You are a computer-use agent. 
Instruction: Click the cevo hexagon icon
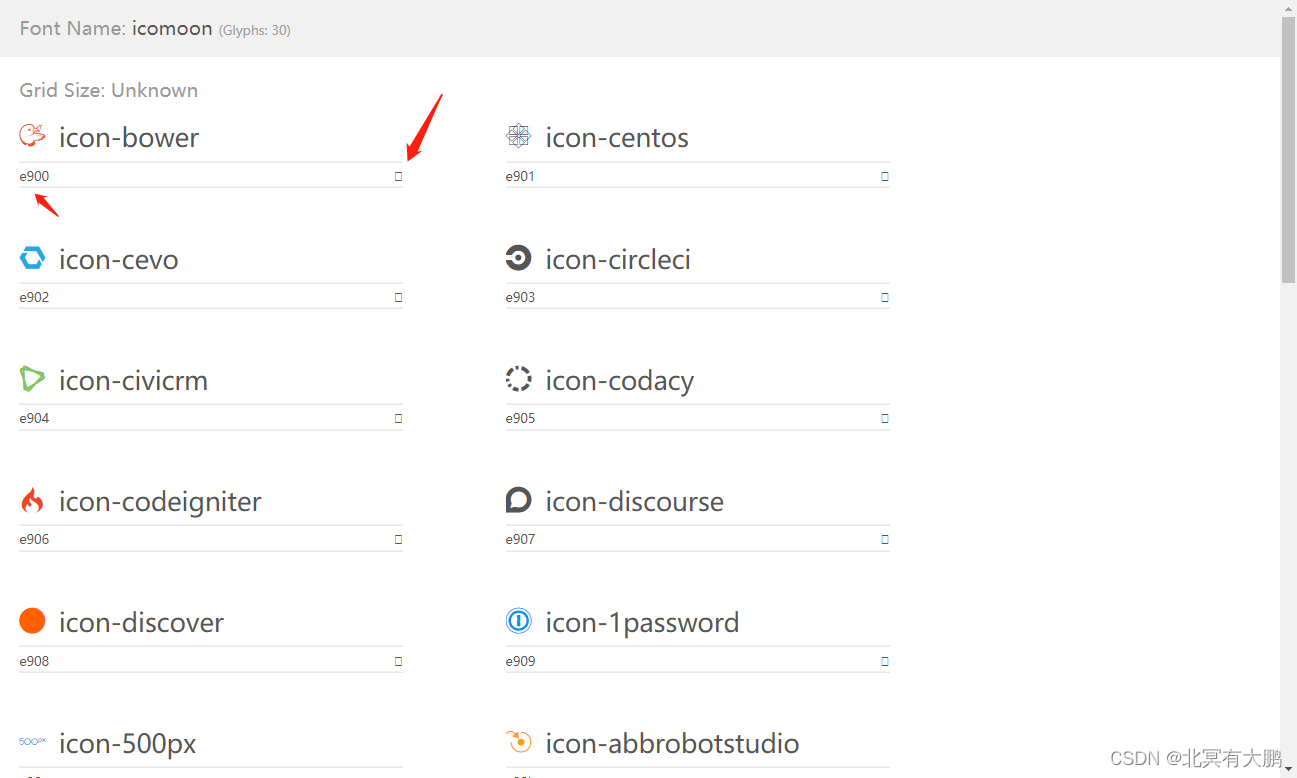tap(32, 259)
